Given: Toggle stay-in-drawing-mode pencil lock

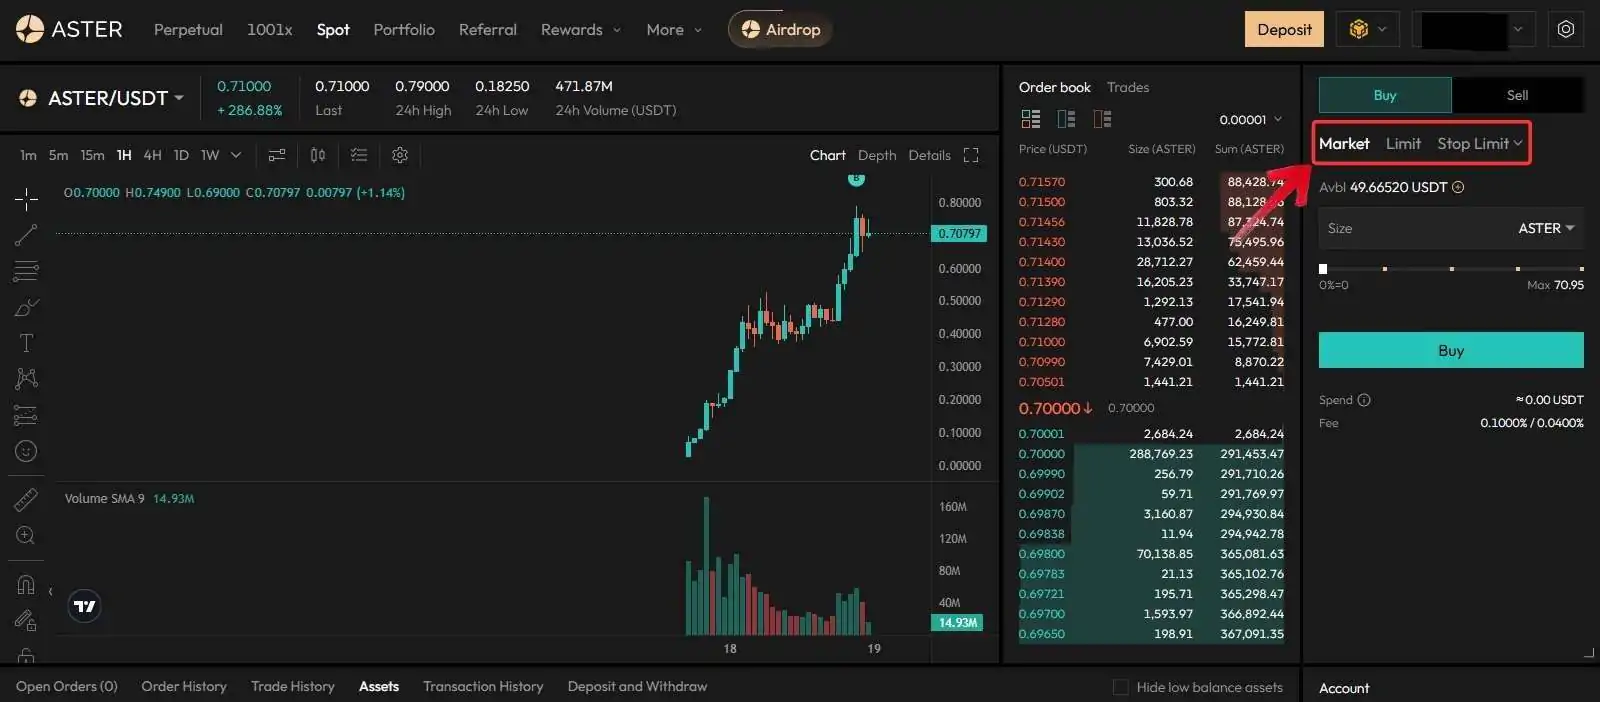Looking at the screenshot, I should click(x=26, y=621).
